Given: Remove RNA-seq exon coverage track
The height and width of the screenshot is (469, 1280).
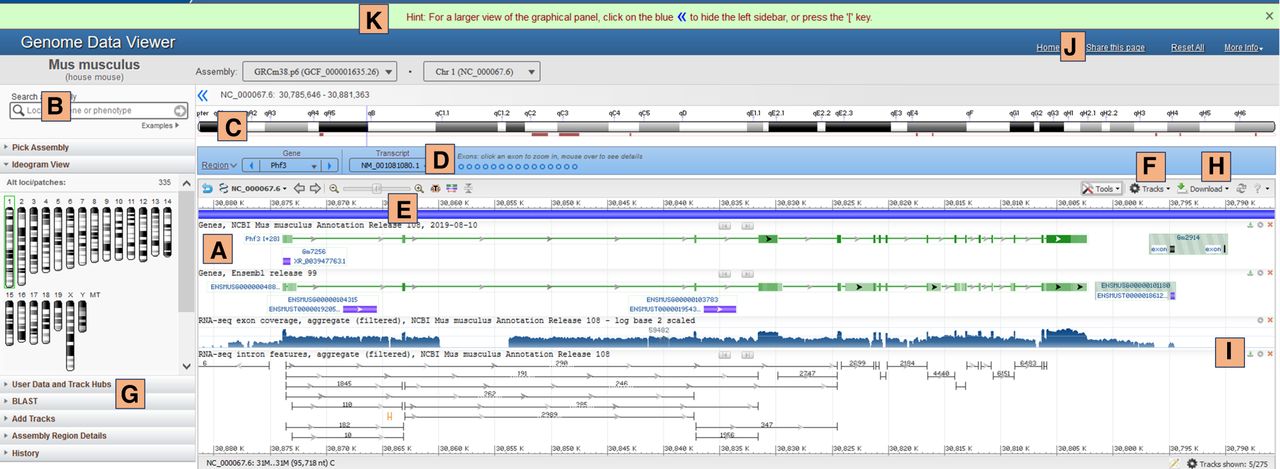Looking at the screenshot, I should (x=1270, y=320).
